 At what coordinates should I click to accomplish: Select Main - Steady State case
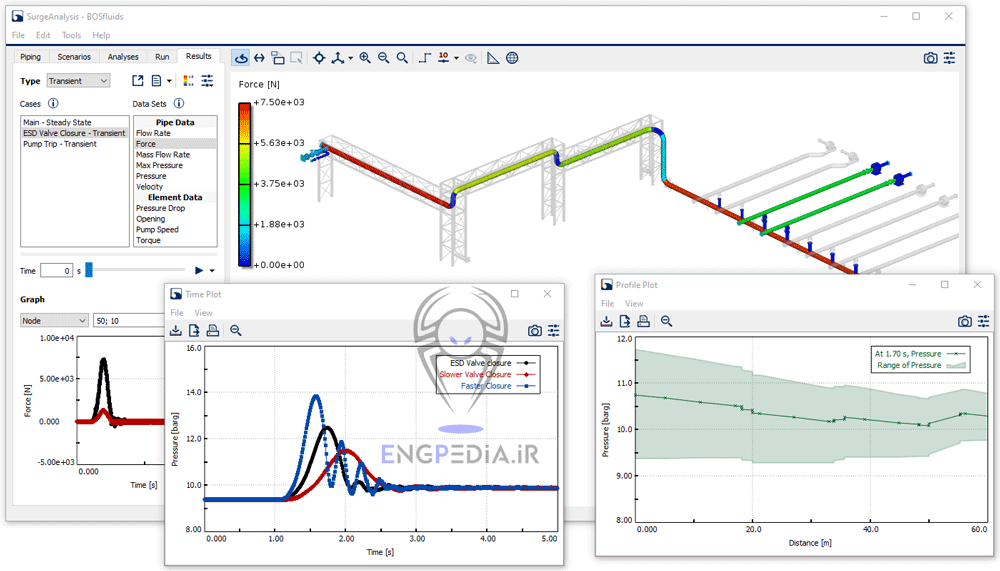75,122
